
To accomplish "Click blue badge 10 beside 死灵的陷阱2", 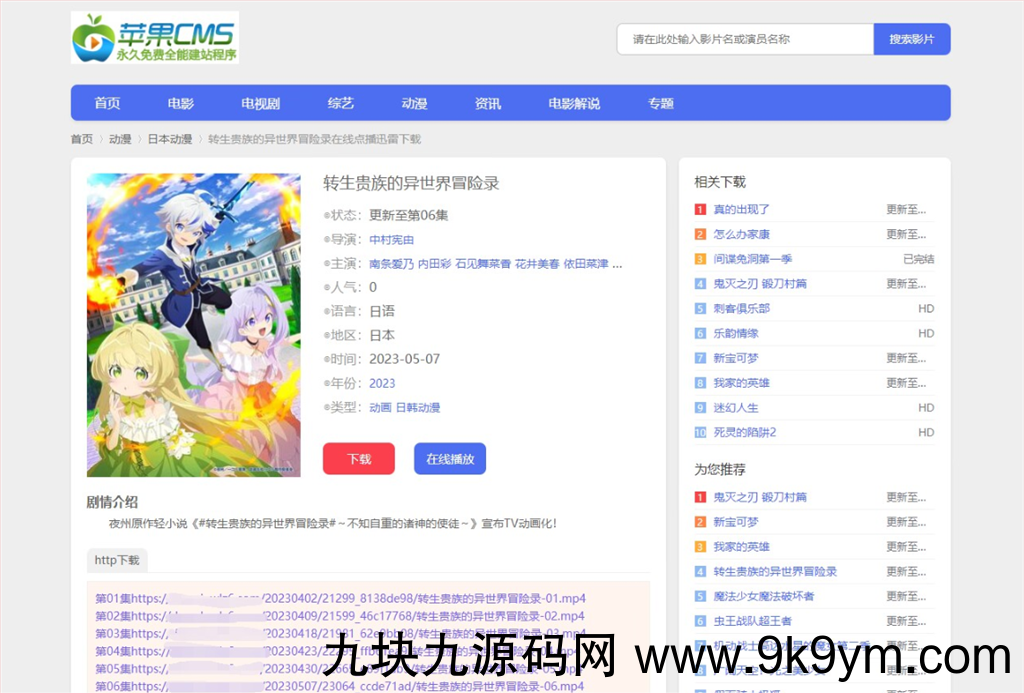I will 700,432.
